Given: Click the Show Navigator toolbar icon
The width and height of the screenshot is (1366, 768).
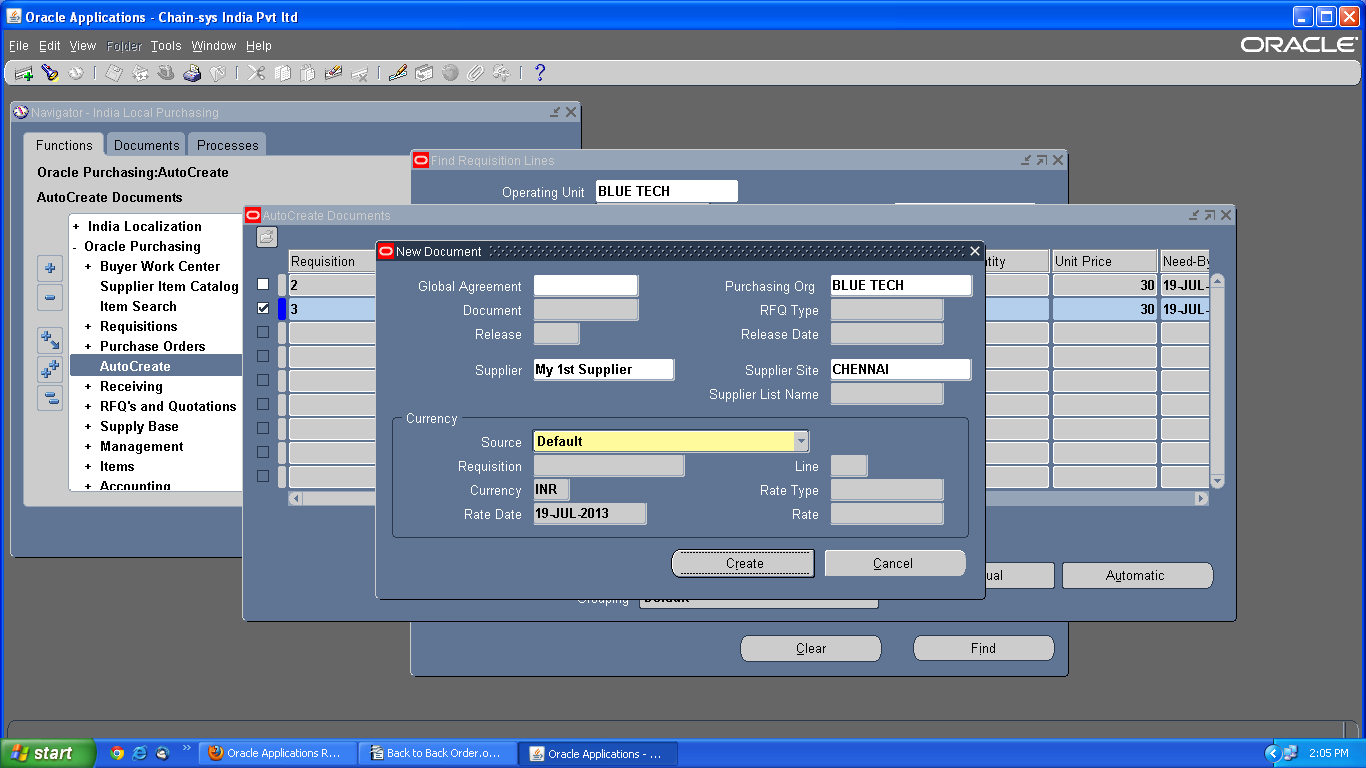Looking at the screenshot, I should point(76,73).
